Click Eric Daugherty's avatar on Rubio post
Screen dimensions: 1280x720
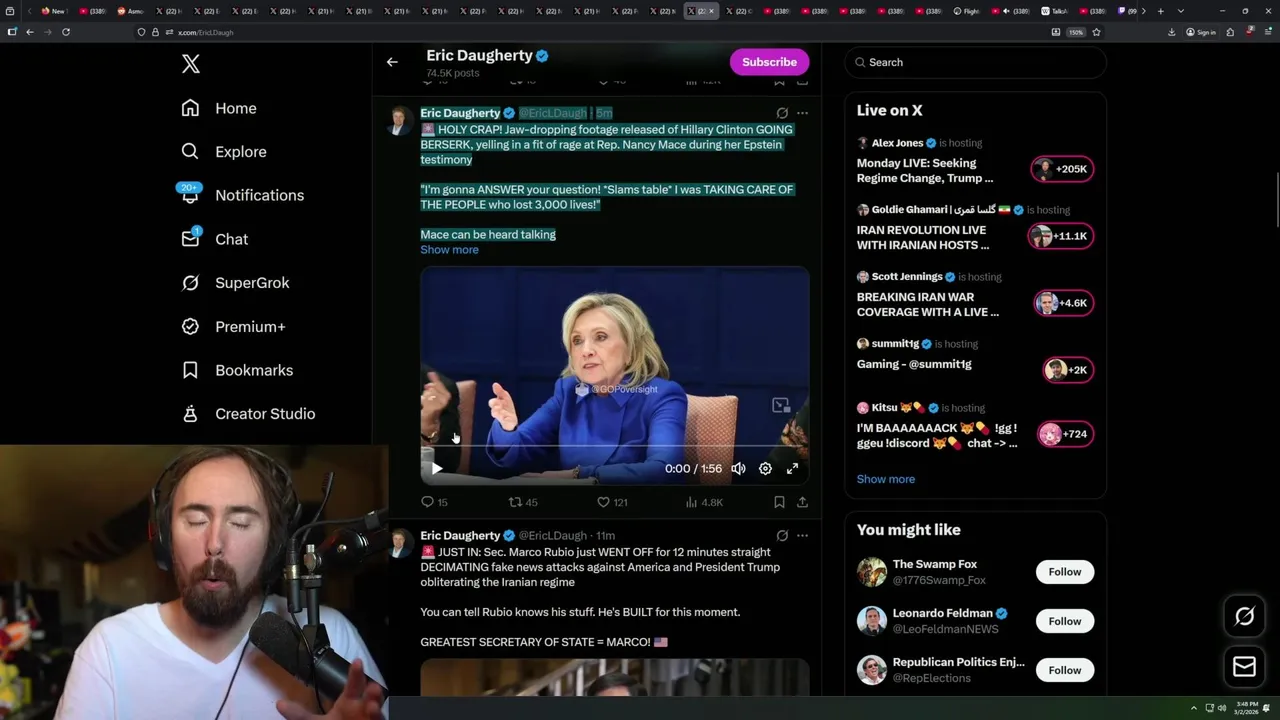click(x=401, y=543)
